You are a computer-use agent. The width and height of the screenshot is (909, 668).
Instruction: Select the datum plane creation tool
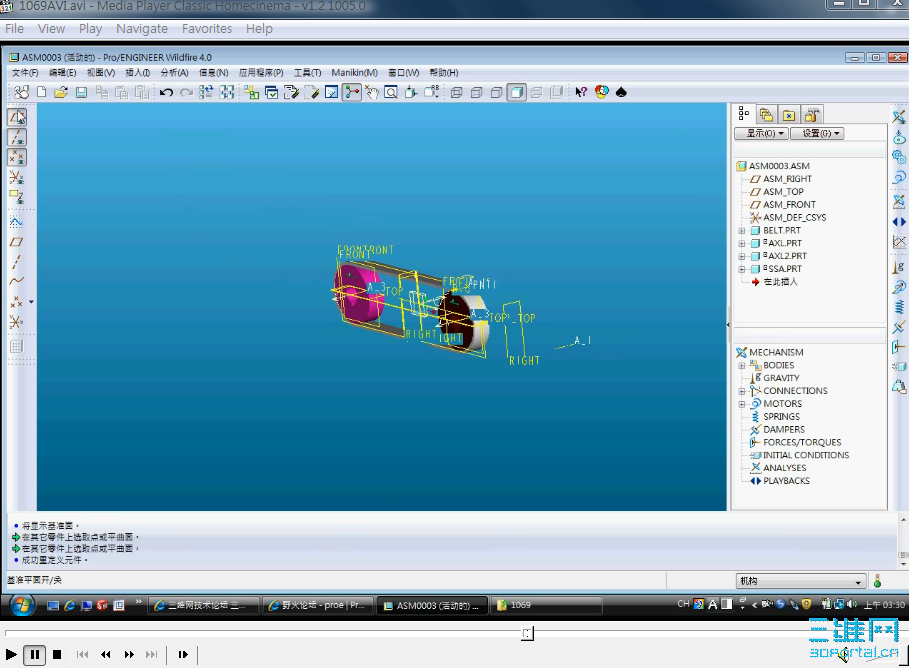click(x=16, y=242)
